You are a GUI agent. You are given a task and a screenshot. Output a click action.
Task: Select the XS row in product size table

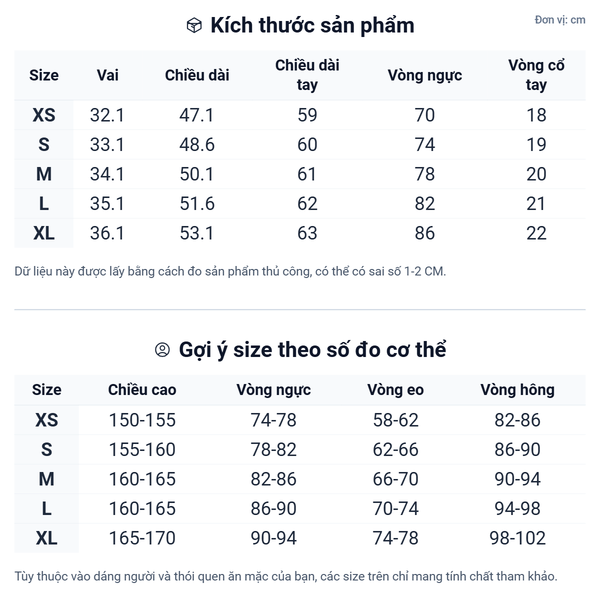pos(44,115)
